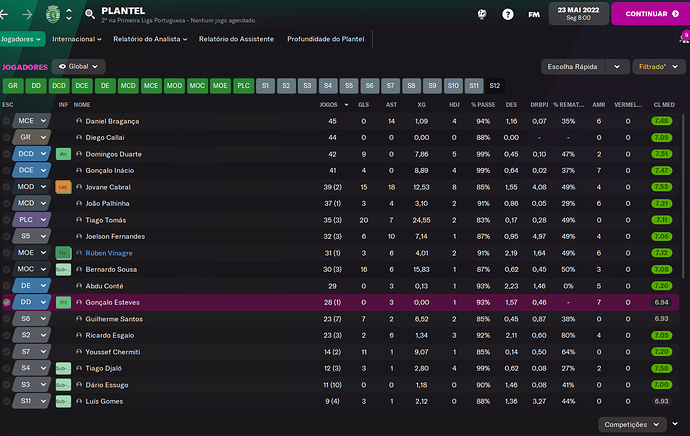
Task: Open Rúben Vinagre player name link
Action: [109, 253]
